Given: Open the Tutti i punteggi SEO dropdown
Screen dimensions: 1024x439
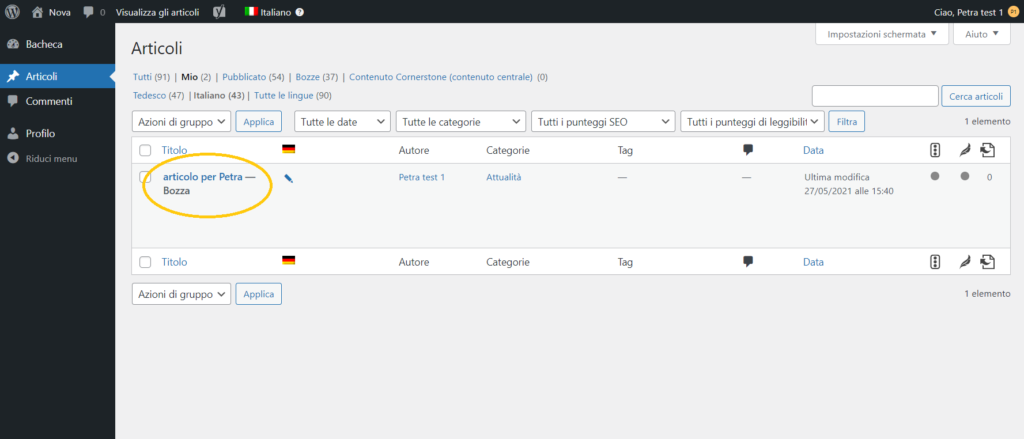Looking at the screenshot, I should click(x=603, y=122).
